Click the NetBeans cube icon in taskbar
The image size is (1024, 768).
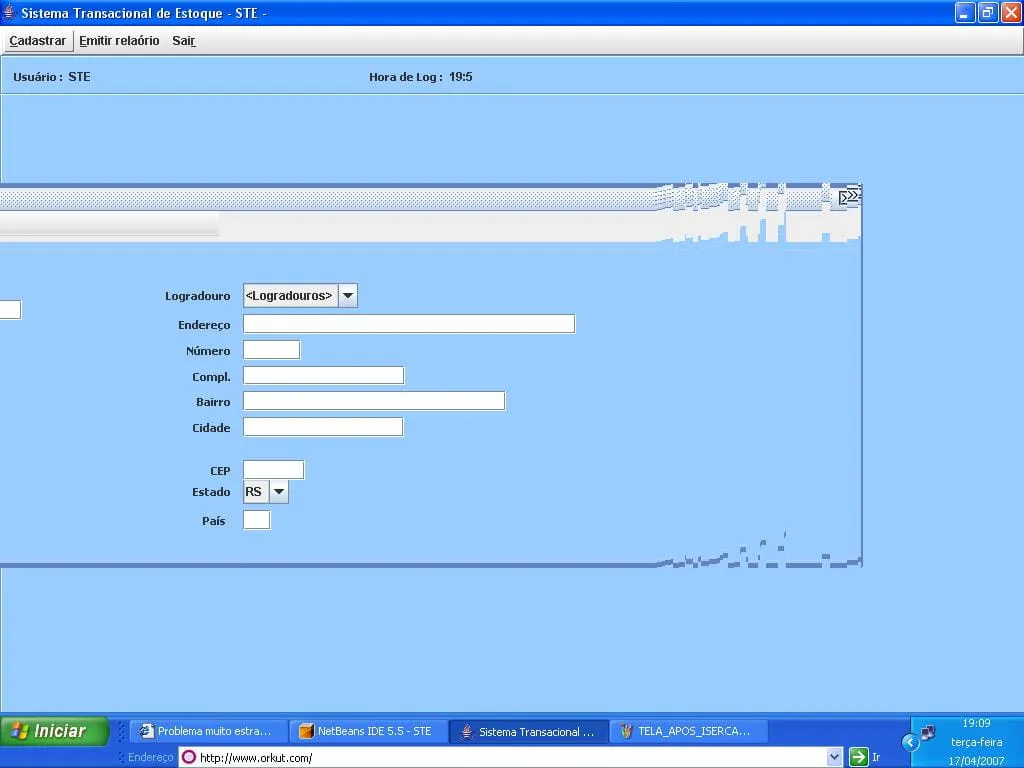click(x=306, y=731)
